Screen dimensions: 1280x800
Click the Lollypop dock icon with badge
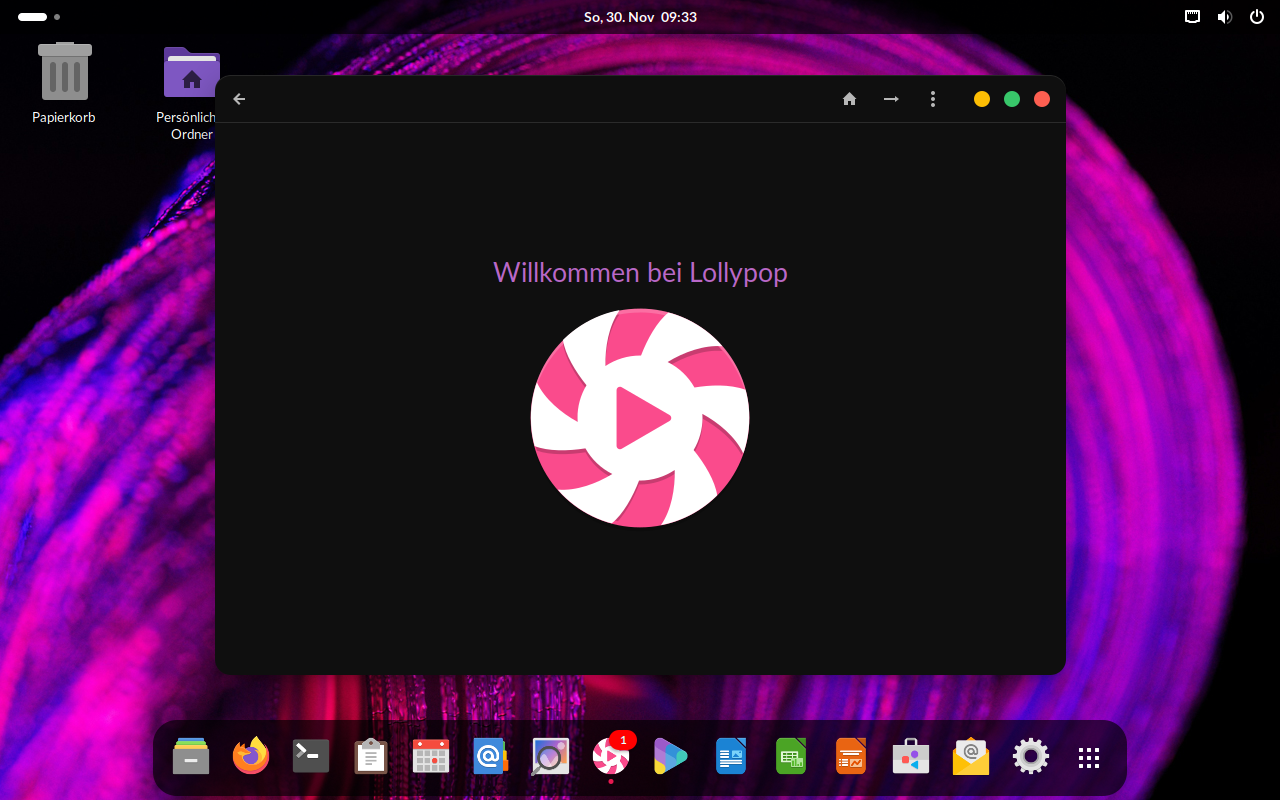coord(611,757)
